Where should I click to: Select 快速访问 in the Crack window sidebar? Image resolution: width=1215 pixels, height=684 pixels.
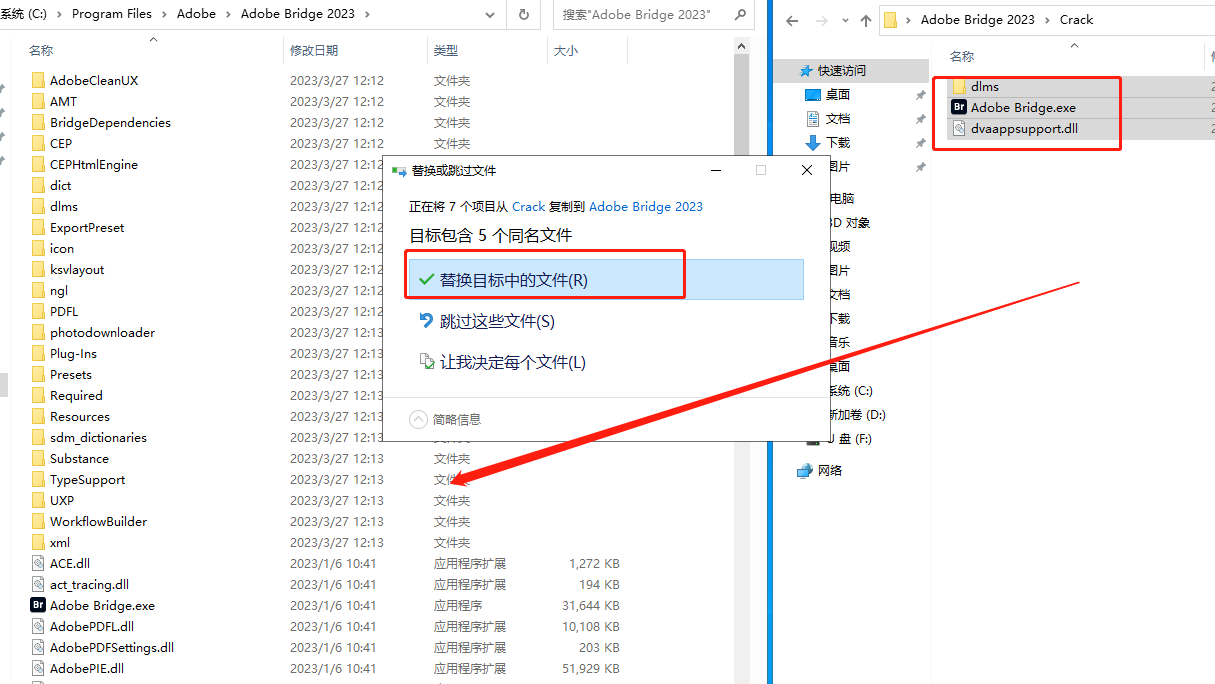[842, 71]
